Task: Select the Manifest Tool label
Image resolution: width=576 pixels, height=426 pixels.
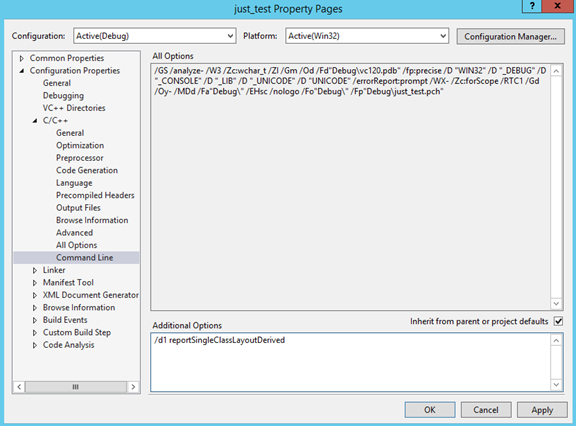Action: click(68, 283)
